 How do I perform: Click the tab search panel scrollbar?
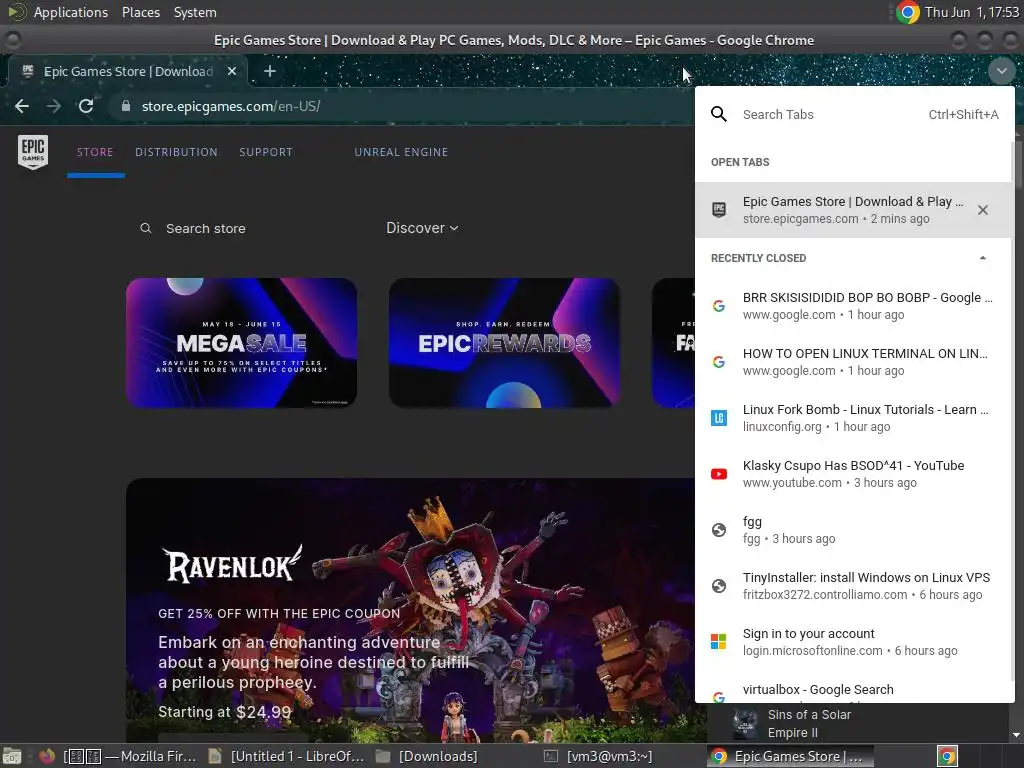click(1015, 411)
